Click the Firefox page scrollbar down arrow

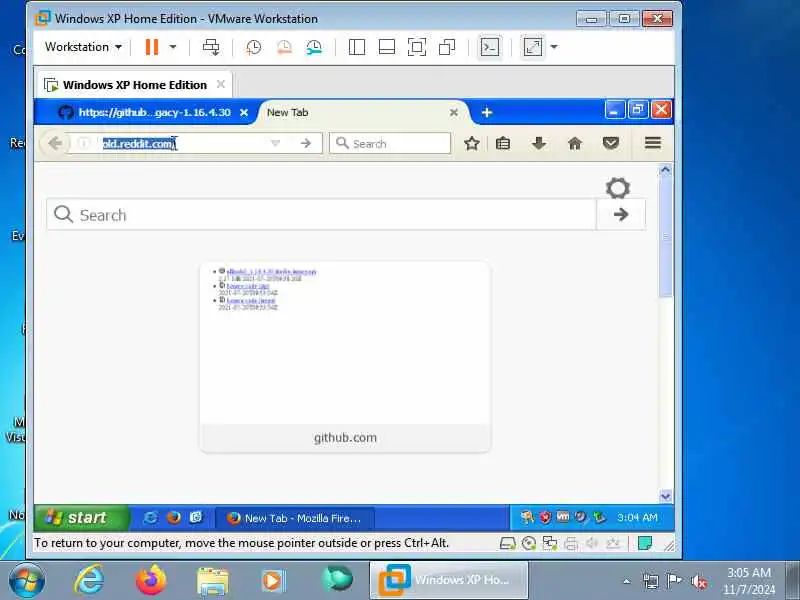(x=665, y=496)
